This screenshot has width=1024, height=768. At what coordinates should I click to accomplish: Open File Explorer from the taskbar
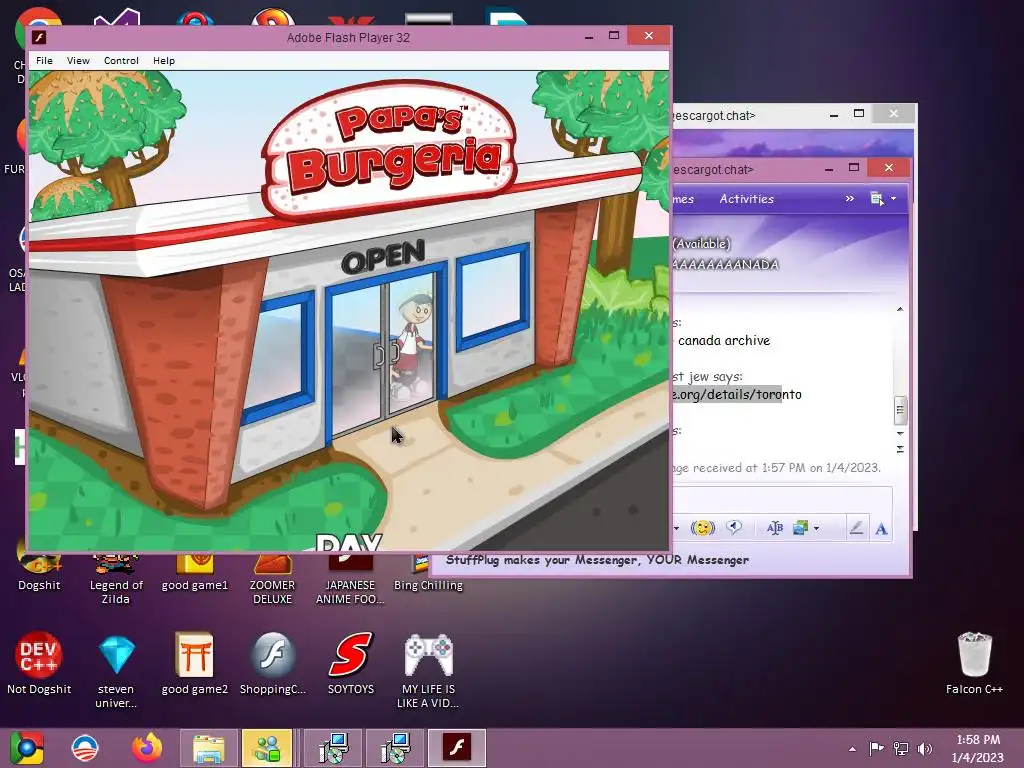coord(209,748)
